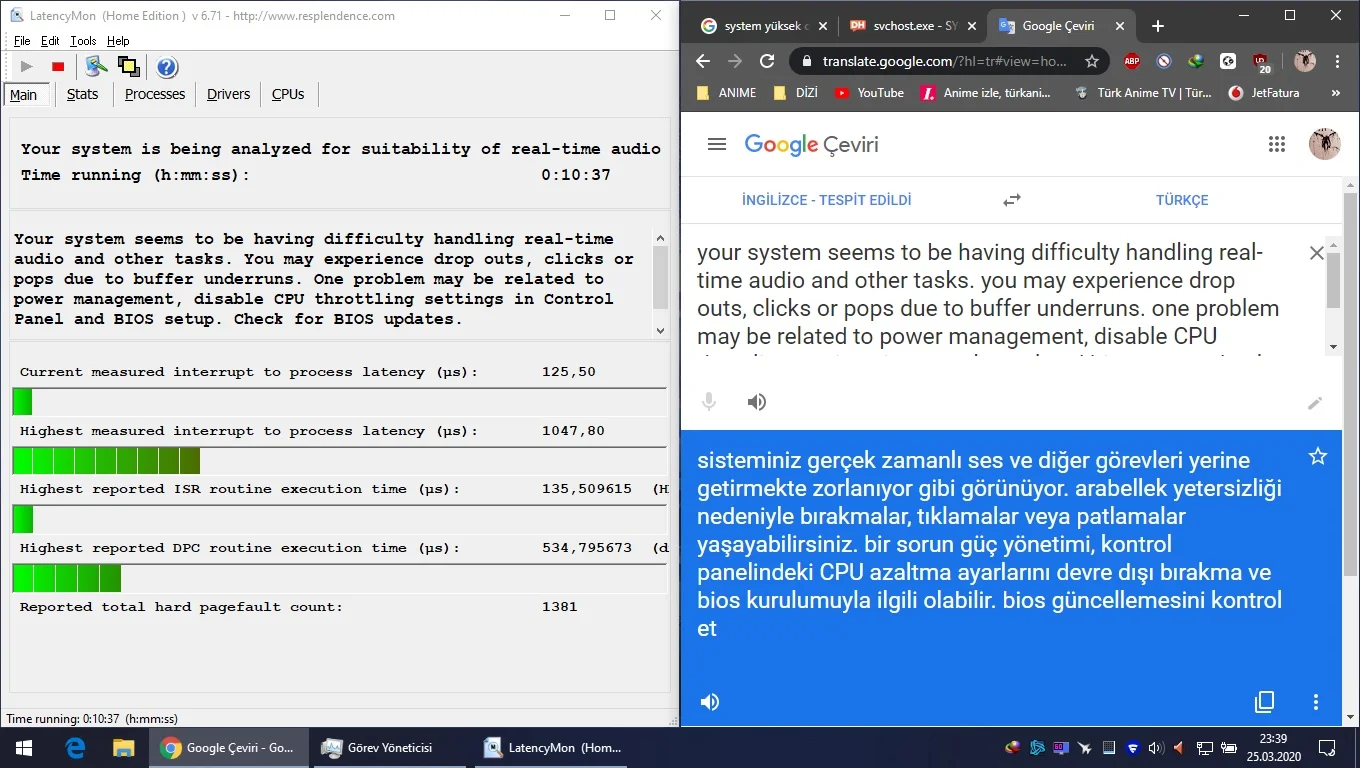Open the DİZİ bookmarks folder

795,93
